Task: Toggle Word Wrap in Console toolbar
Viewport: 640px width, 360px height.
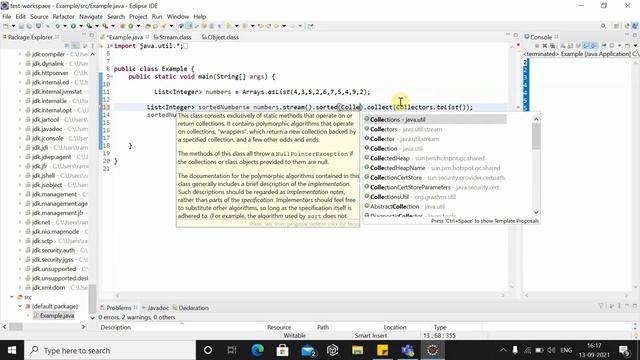Action: pos(578,46)
